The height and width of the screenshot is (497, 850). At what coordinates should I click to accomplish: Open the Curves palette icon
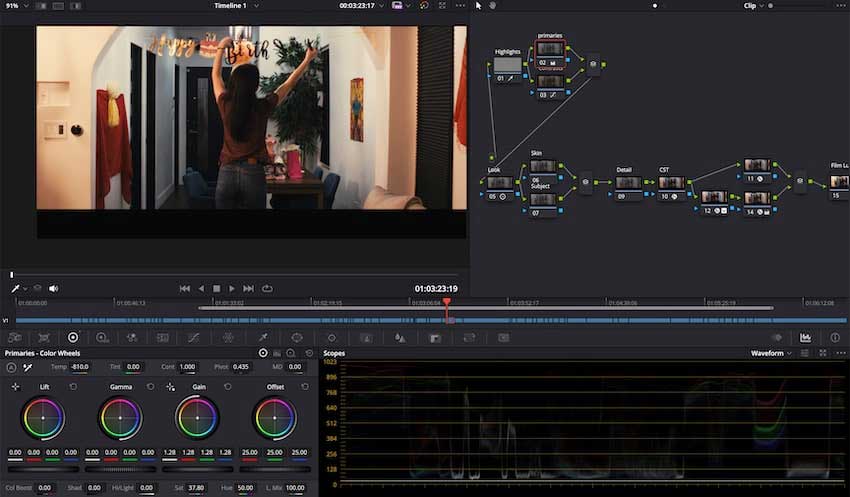(194, 338)
